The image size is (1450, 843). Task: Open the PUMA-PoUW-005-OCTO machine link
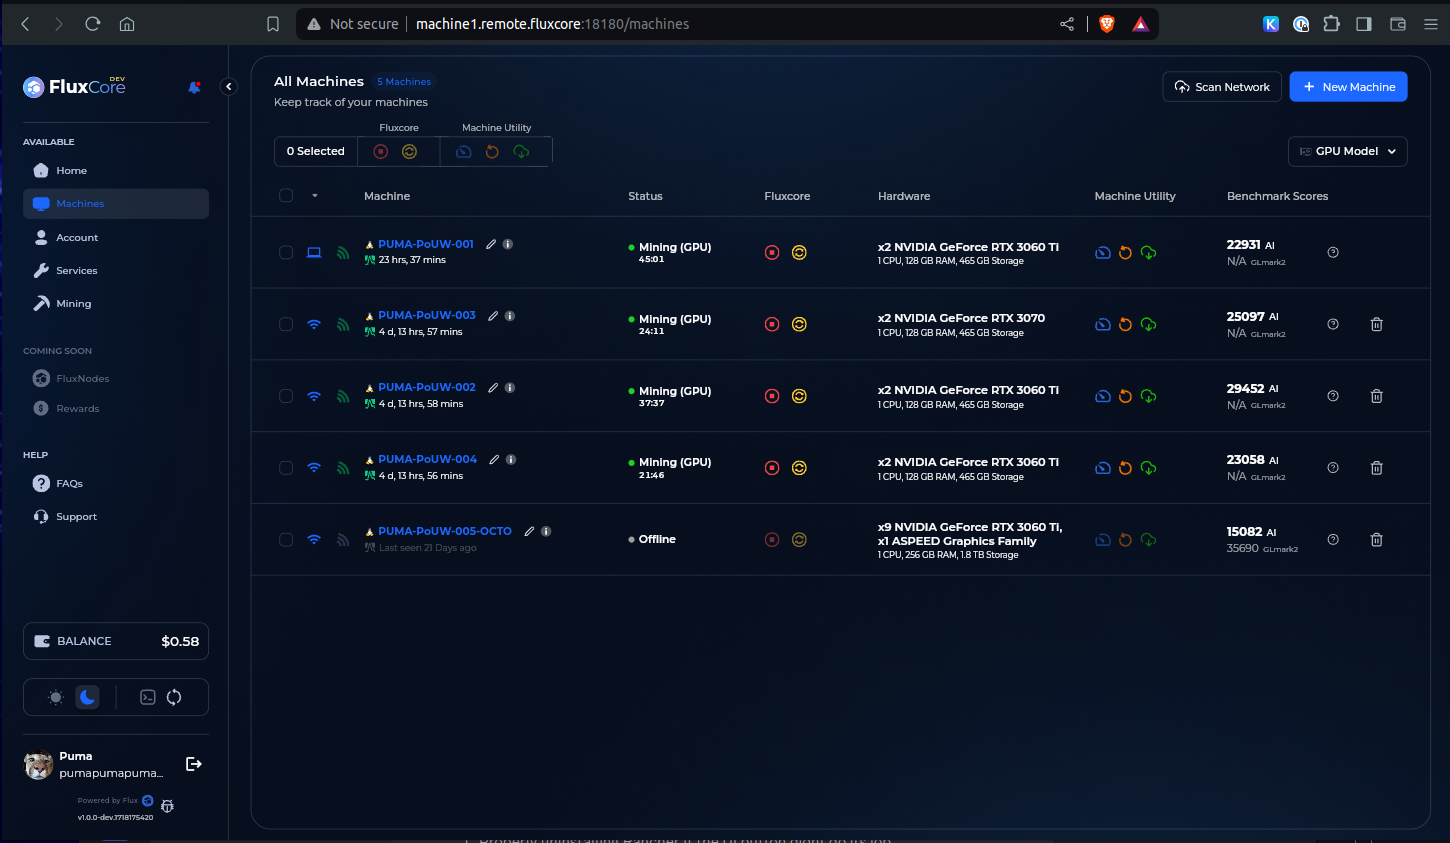445,531
